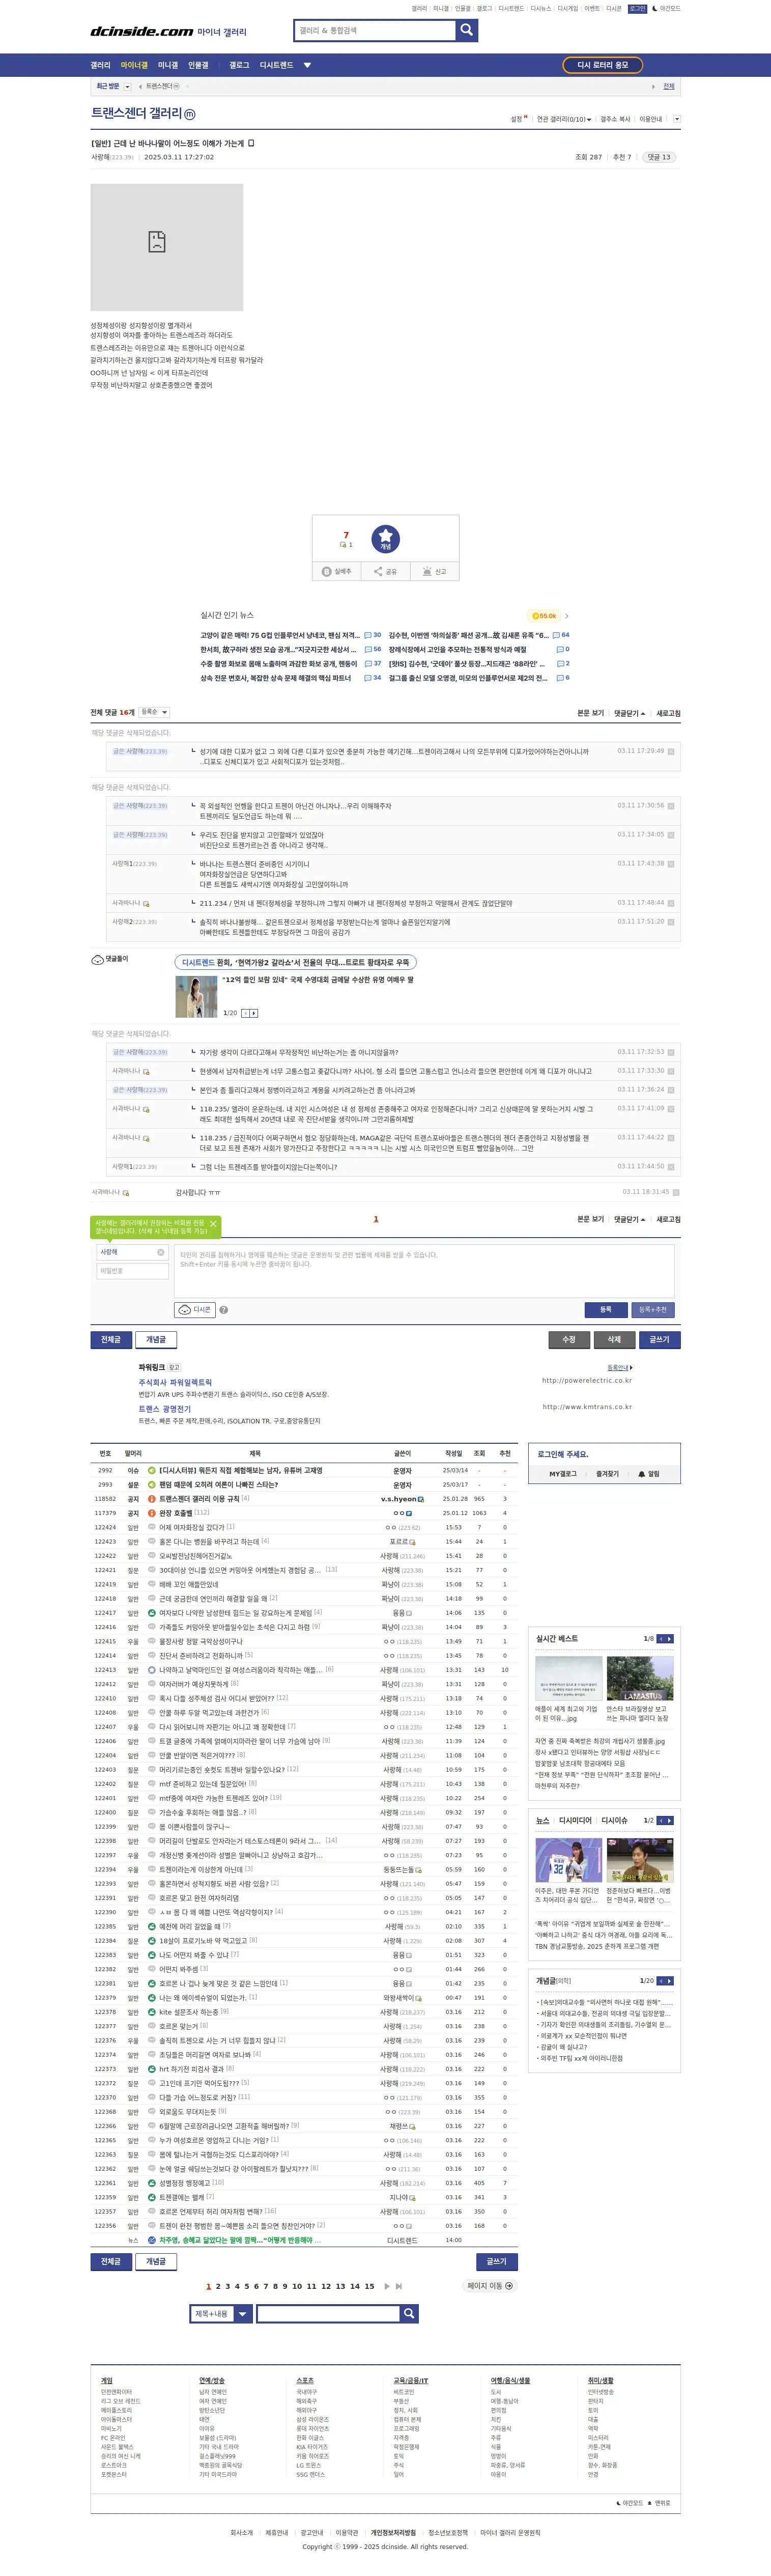Collapse comments with the lower 댓글닫기 toggle
This screenshot has height=2576, width=771.
pyautogui.click(x=629, y=1219)
